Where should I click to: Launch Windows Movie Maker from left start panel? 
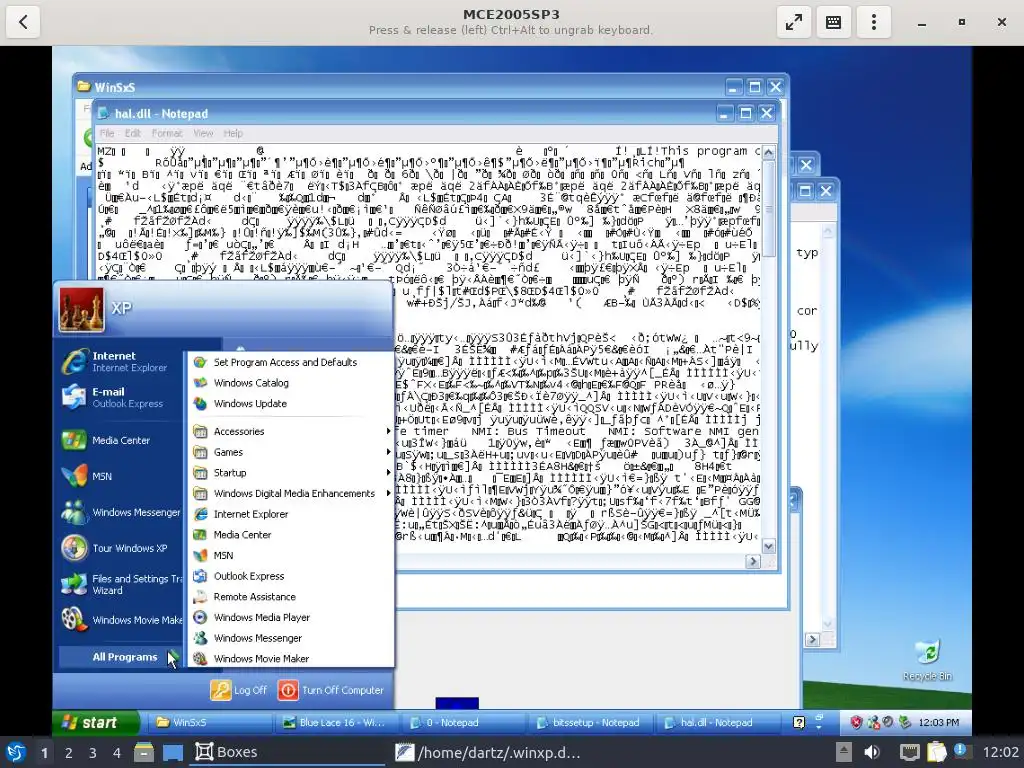(118, 620)
